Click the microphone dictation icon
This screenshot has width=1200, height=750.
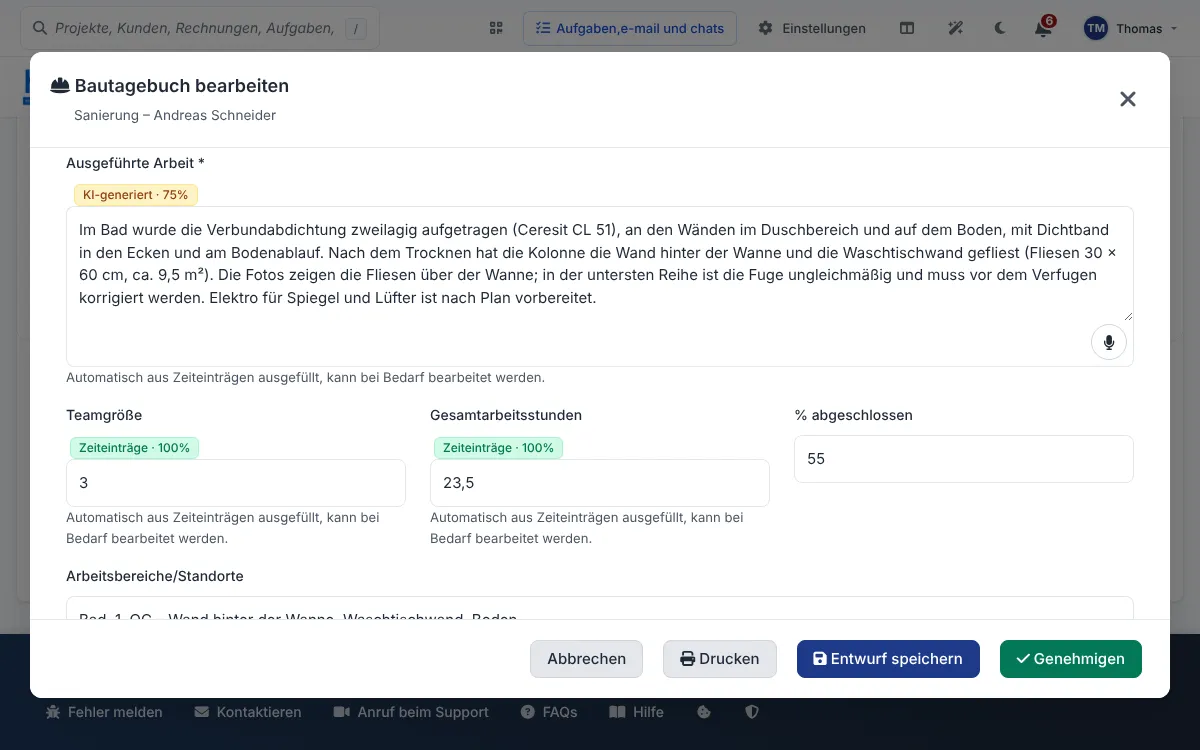coord(1108,342)
